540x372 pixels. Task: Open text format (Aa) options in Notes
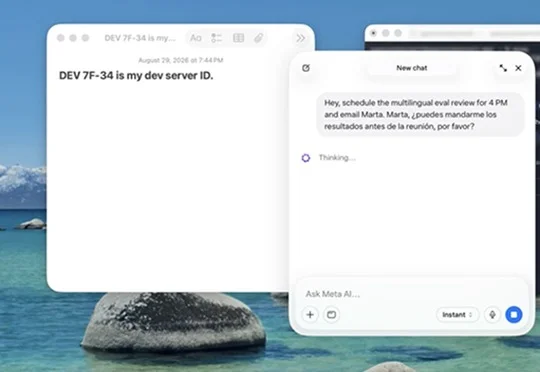coord(196,38)
